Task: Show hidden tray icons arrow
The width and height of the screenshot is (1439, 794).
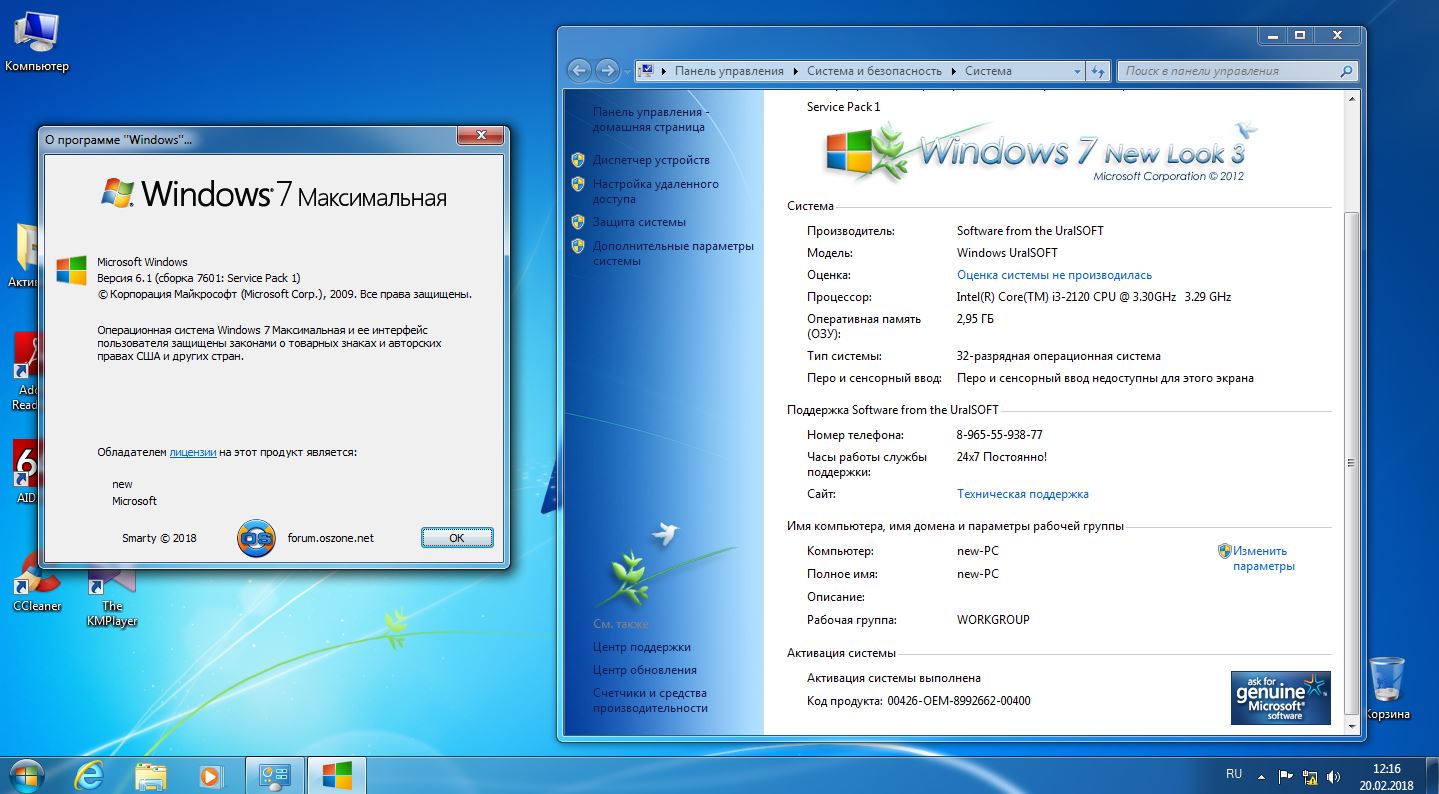Action: click(1262, 775)
